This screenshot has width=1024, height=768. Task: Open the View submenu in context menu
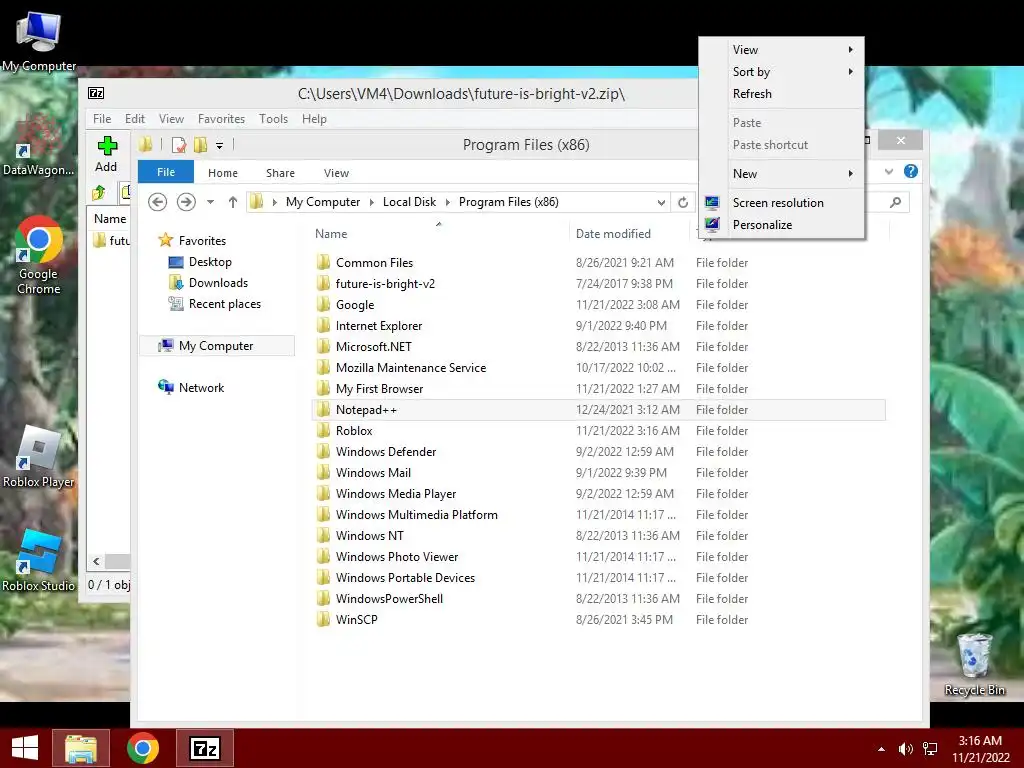click(x=782, y=50)
